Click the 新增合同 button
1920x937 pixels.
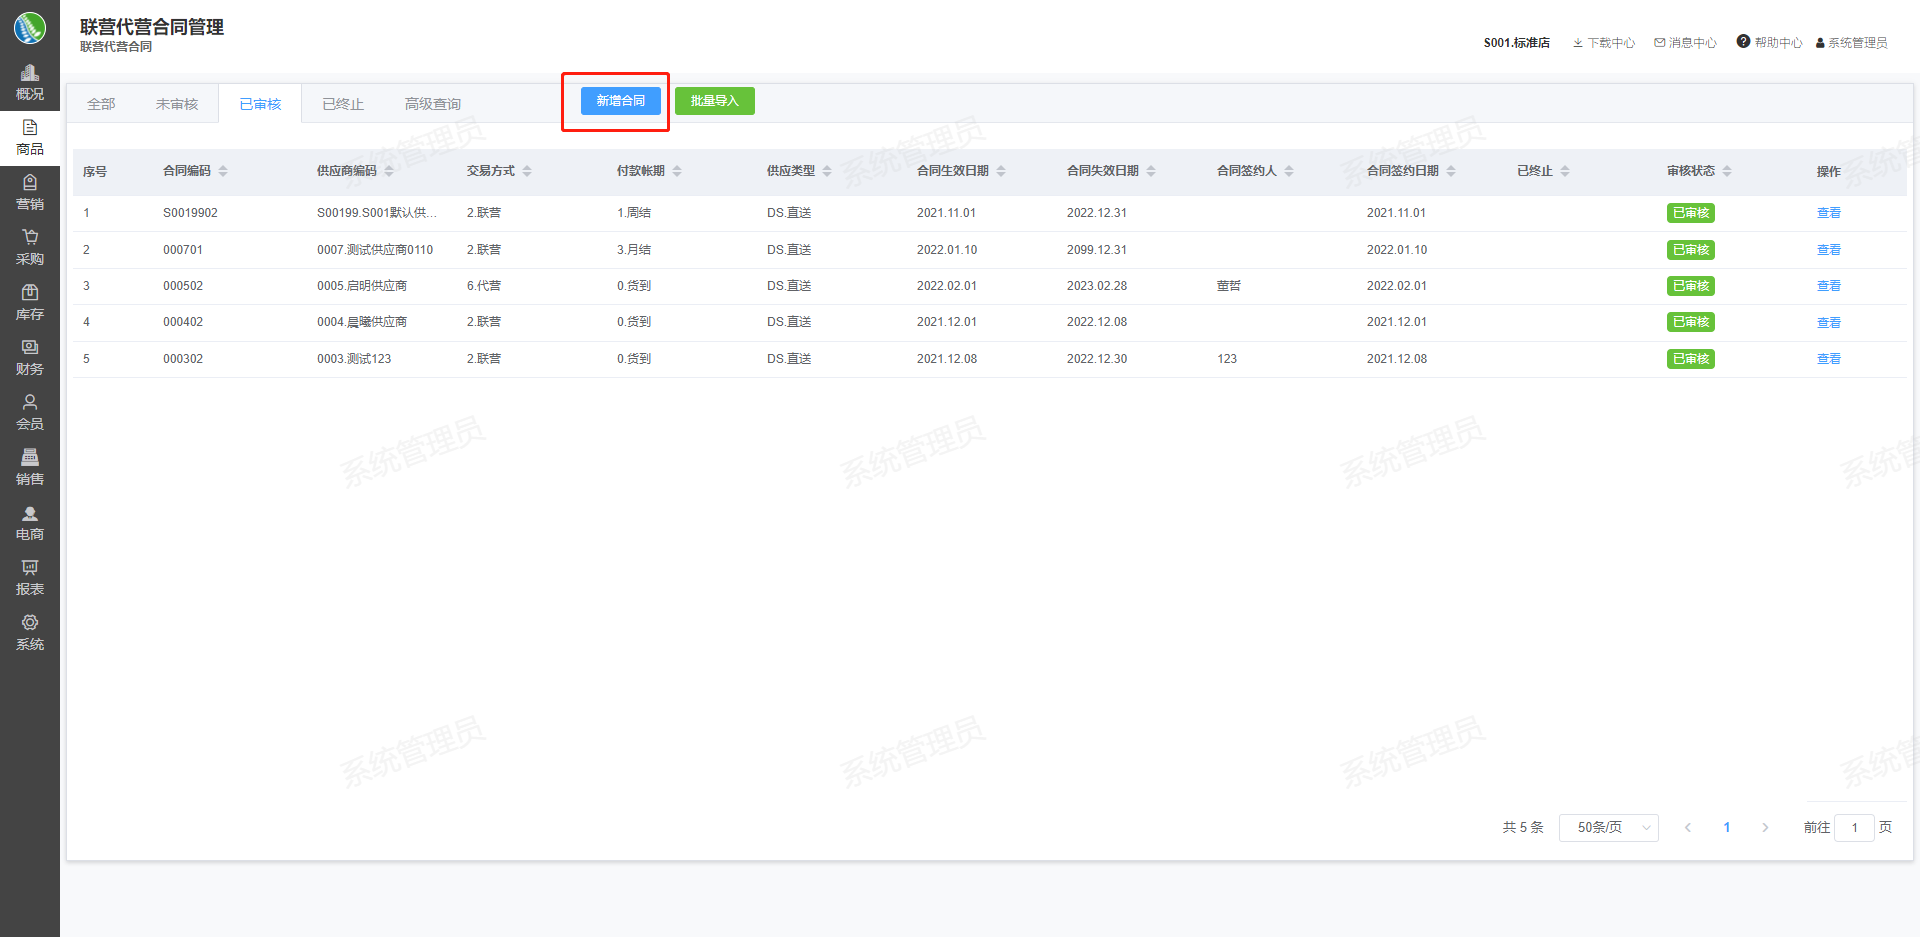click(620, 101)
